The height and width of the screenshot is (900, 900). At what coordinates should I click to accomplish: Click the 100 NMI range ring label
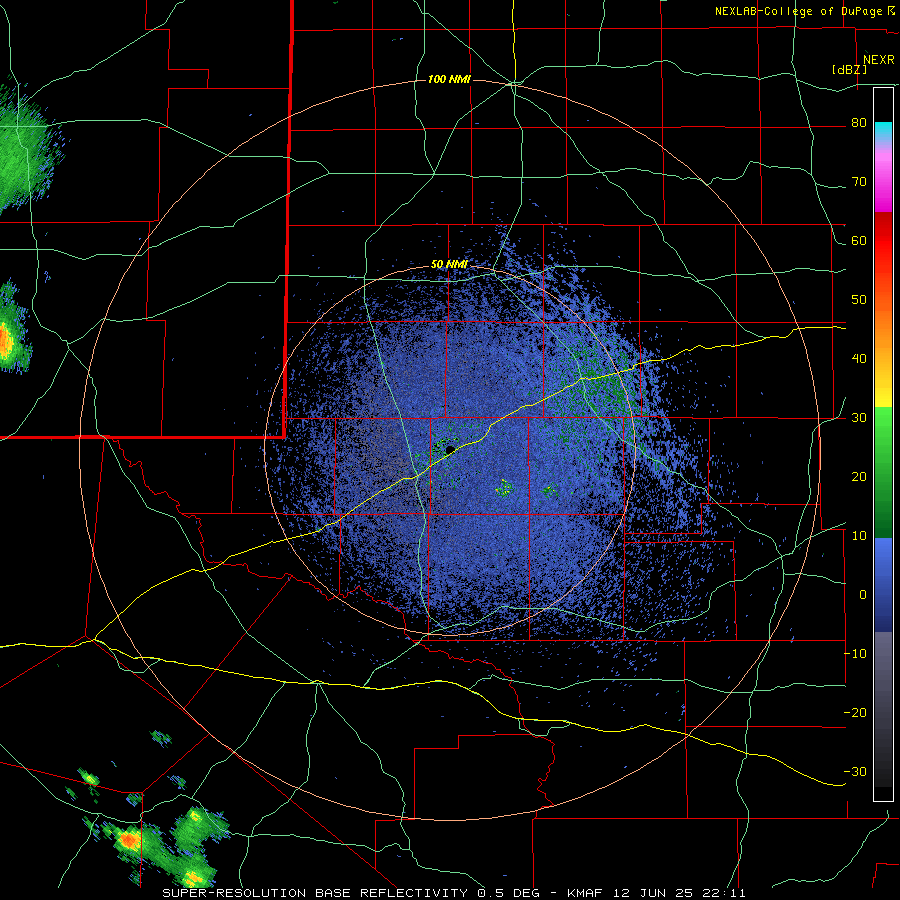click(x=449, y=79)
